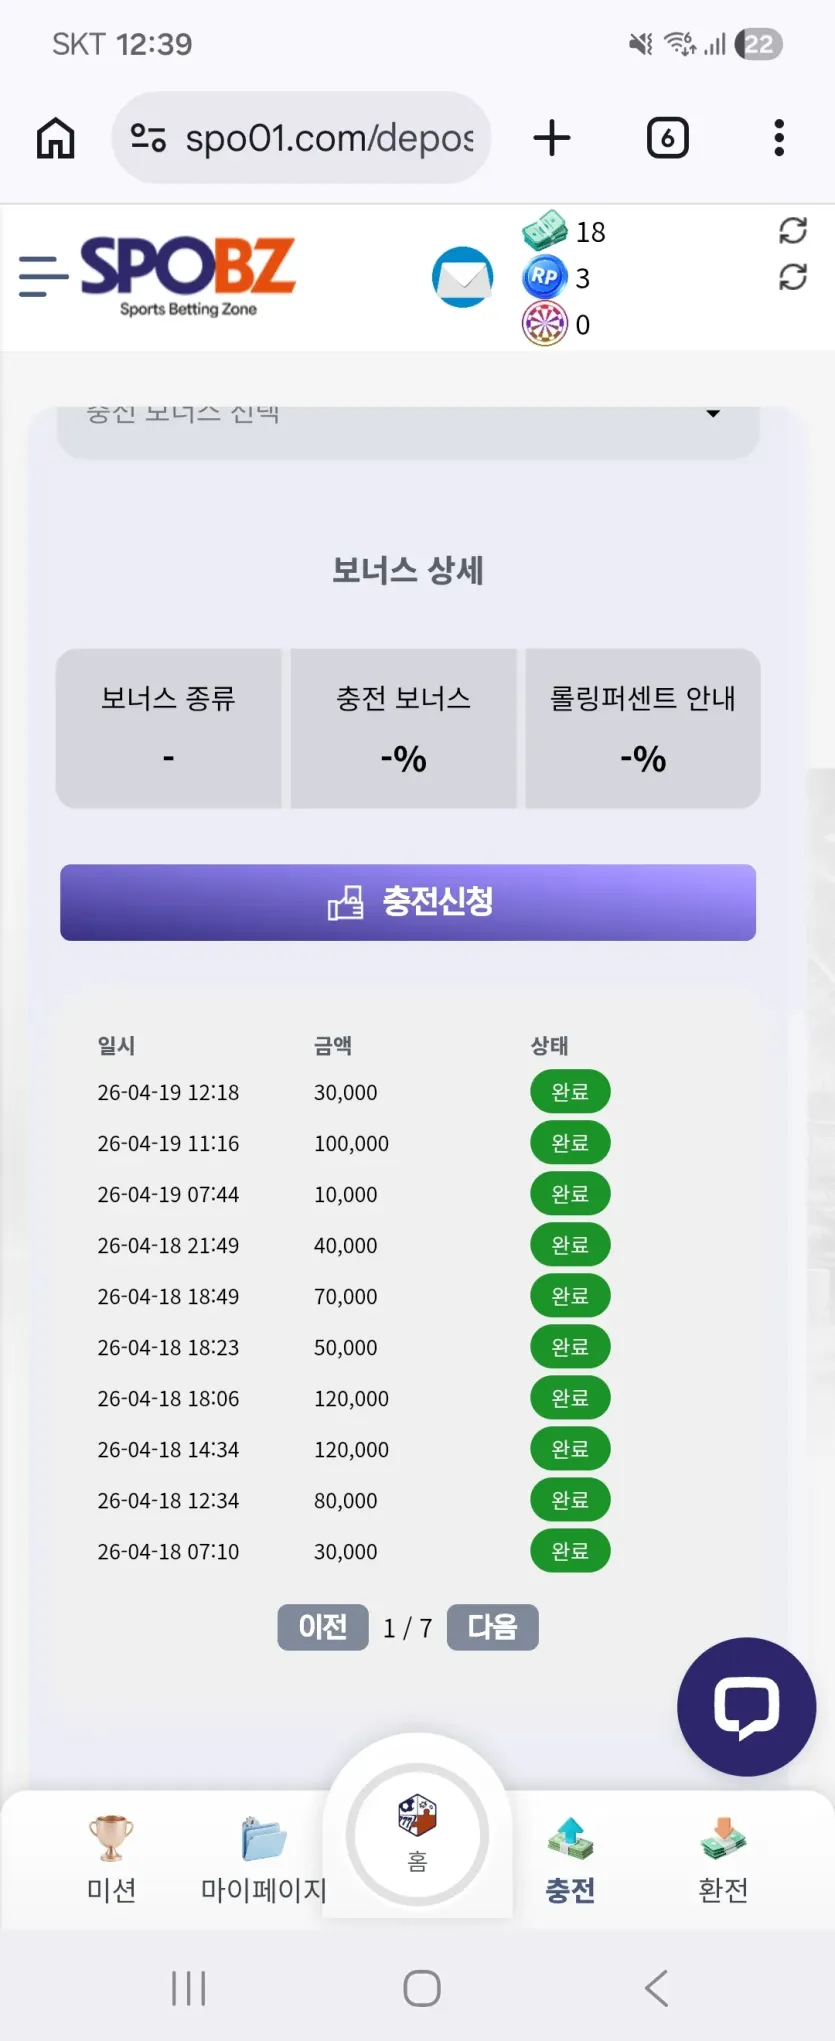Tap the spo01.com address bar
The image size is (835, 2041).
pyautogui.click(x=301, y=138)
